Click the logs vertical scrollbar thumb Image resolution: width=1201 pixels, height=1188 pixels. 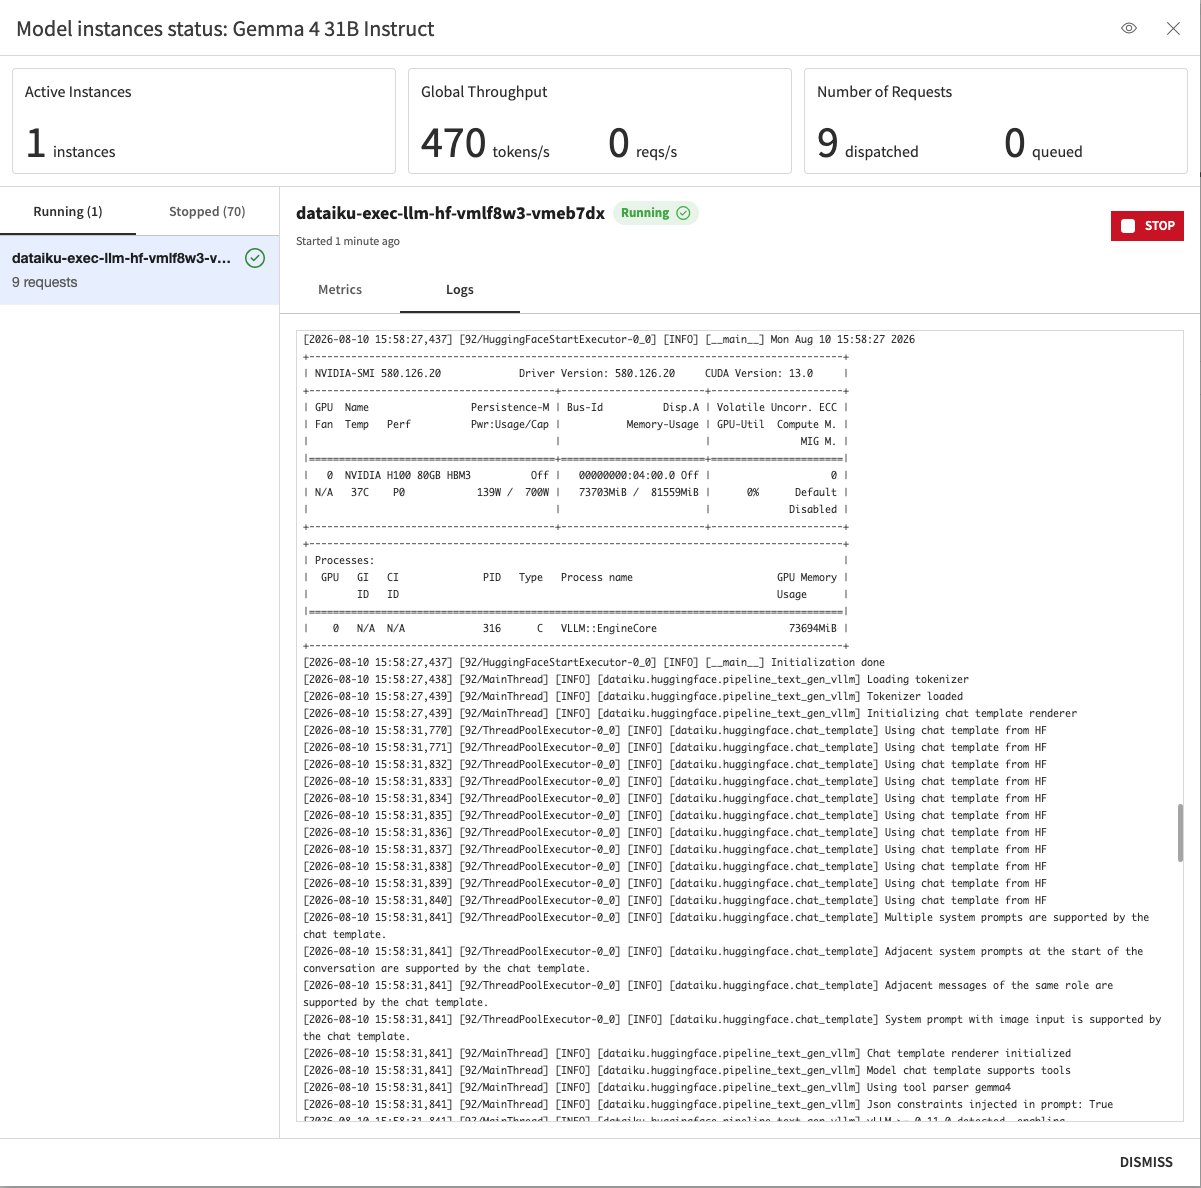pos(1181,832)
